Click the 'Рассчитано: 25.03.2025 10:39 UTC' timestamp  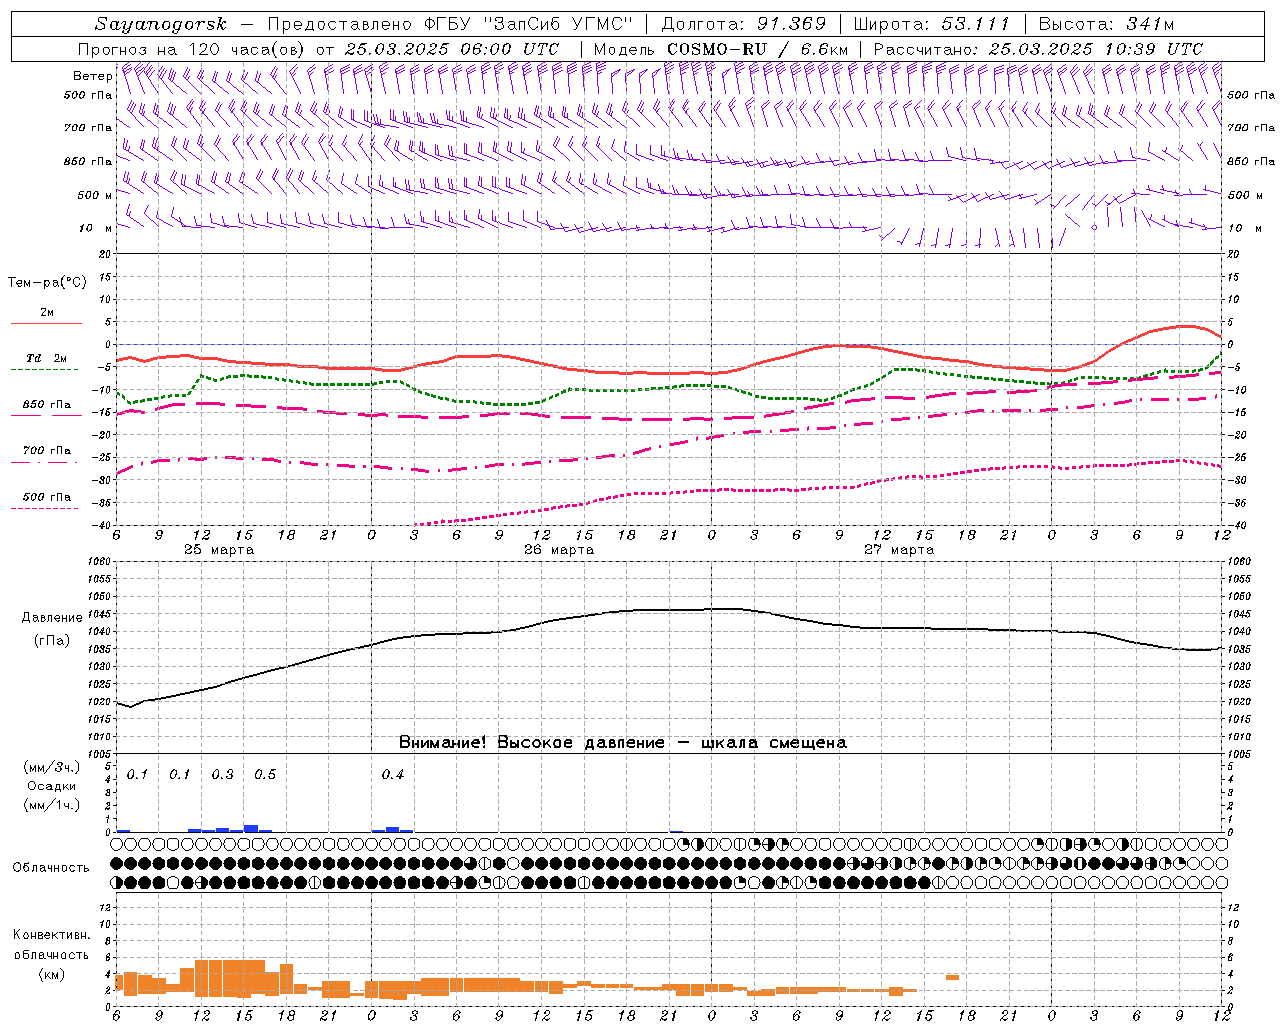tap(1038, 49)
